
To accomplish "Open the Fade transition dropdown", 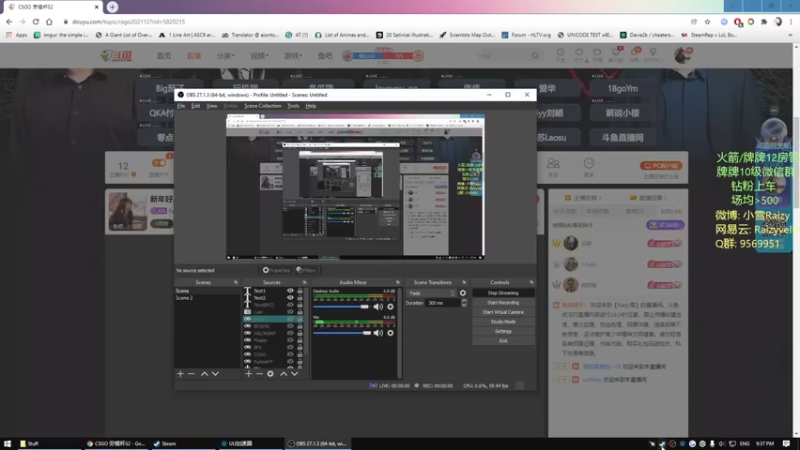I will 431,293.
